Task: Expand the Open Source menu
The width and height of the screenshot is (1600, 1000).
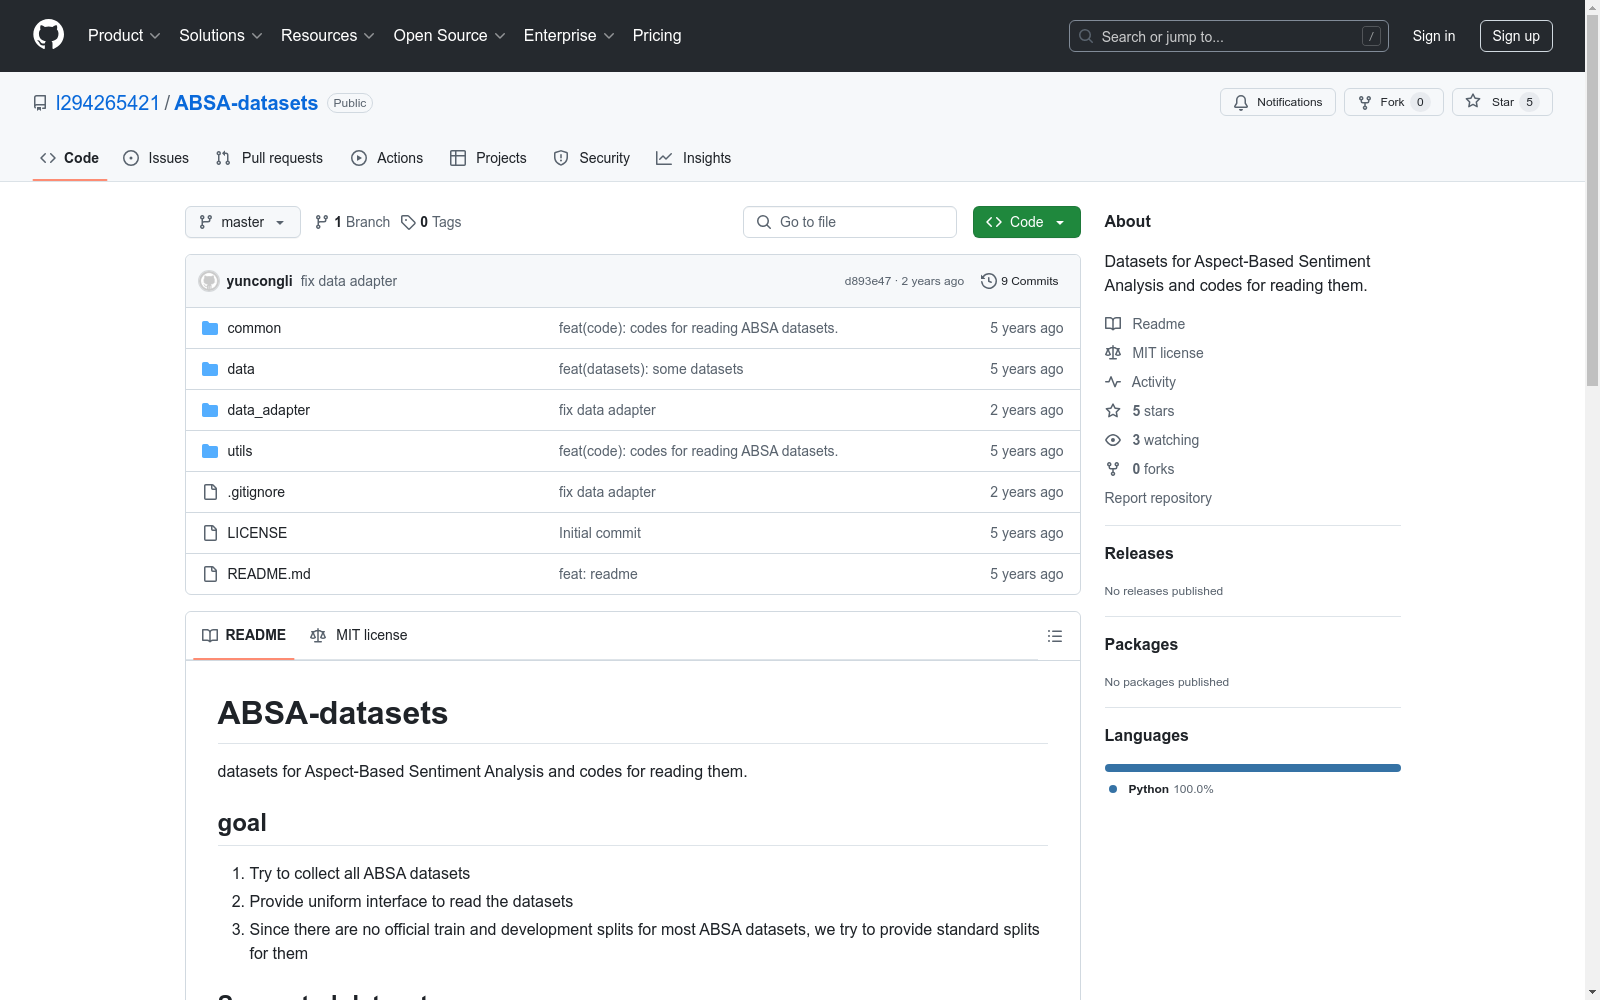Action: tap(450, 35)
